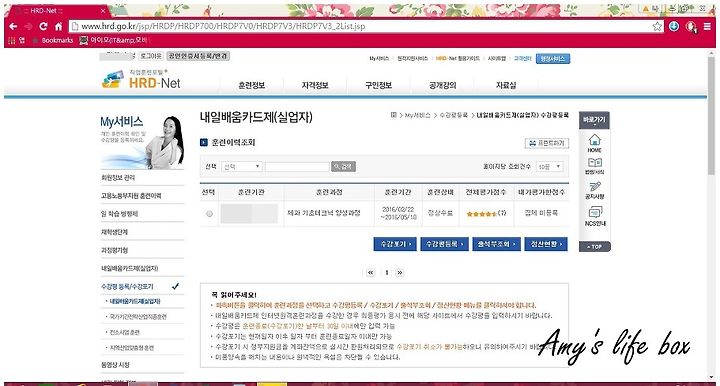Click the gray 검색 button
The width and height of the screenshot is (720, 386).
coord(343,167)
